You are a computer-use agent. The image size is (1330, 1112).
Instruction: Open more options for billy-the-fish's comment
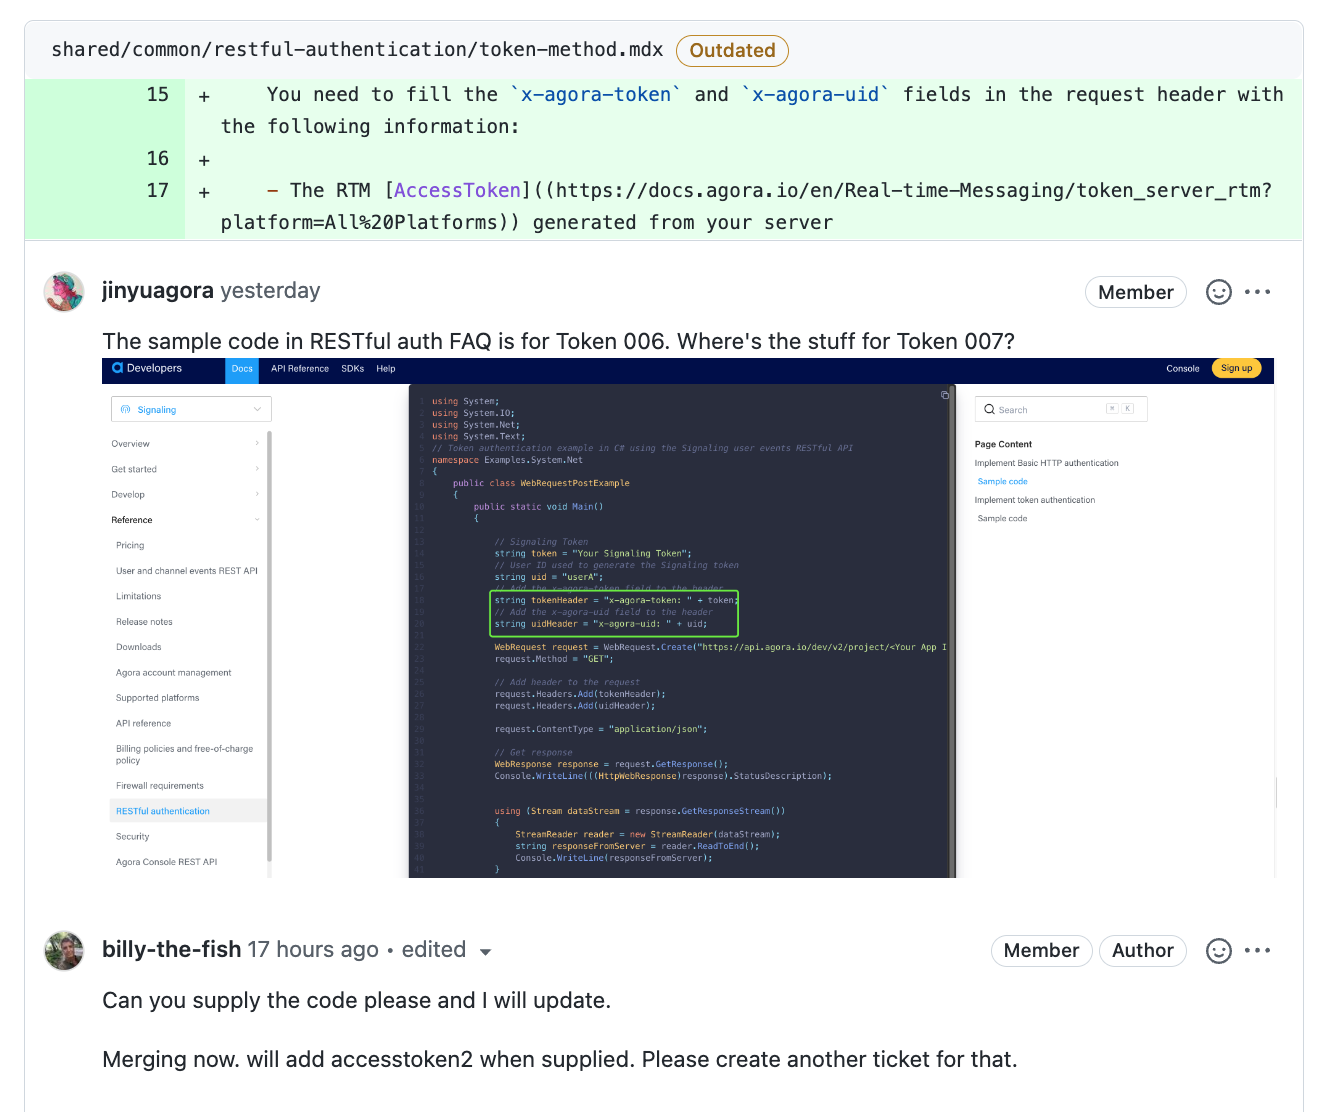click(1258, 951)
